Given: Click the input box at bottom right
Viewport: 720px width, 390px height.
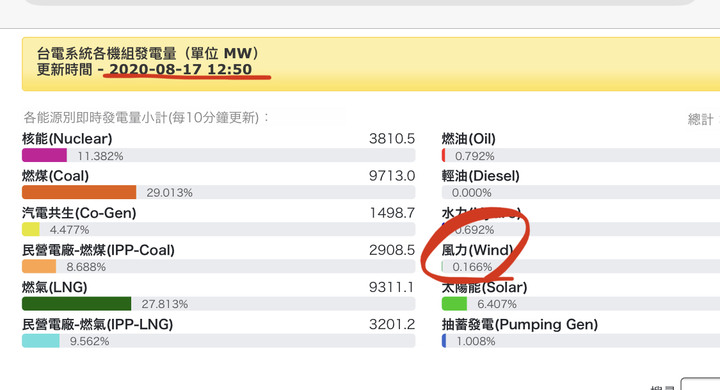Looking at the screenshot, I should tap(701, 384).
